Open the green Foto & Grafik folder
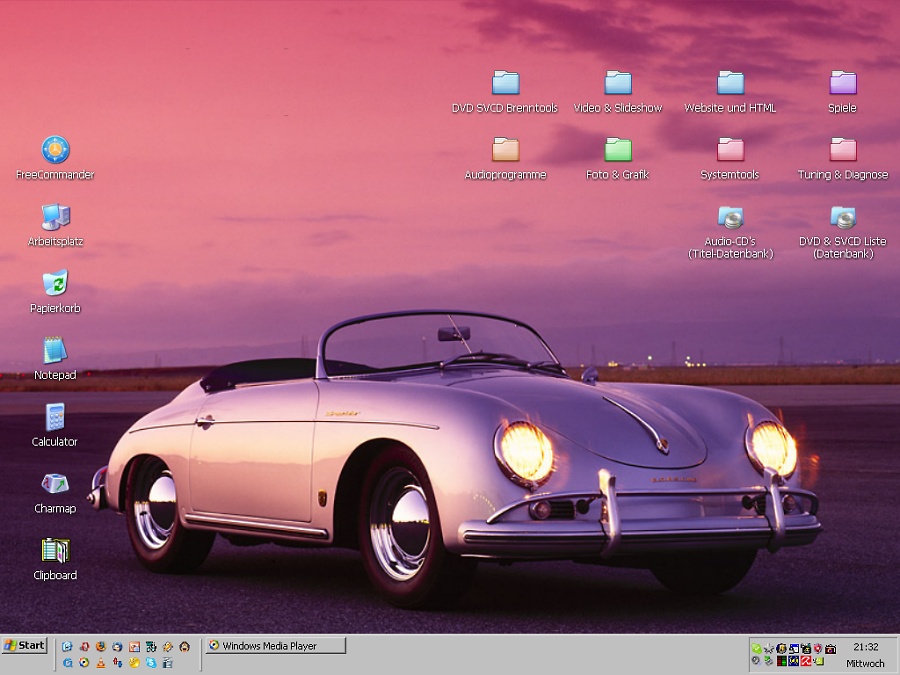 [618, 158]
